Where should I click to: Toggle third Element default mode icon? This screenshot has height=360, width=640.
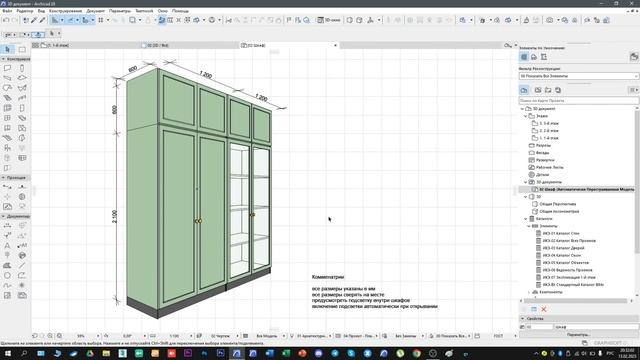544,57
